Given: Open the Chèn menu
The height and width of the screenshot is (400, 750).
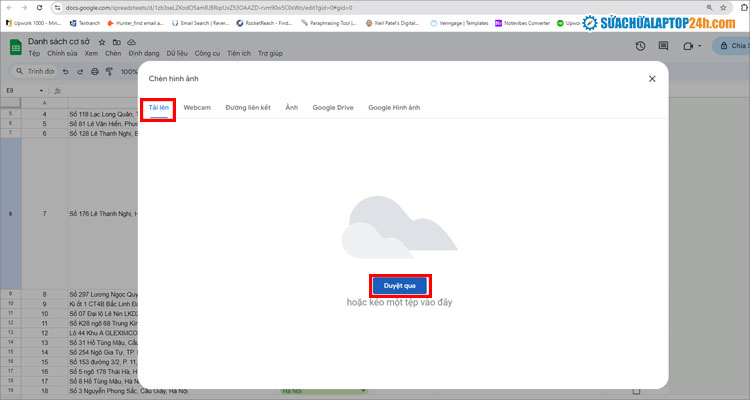Looking at the screenshot, I should (x=113, y=53).
